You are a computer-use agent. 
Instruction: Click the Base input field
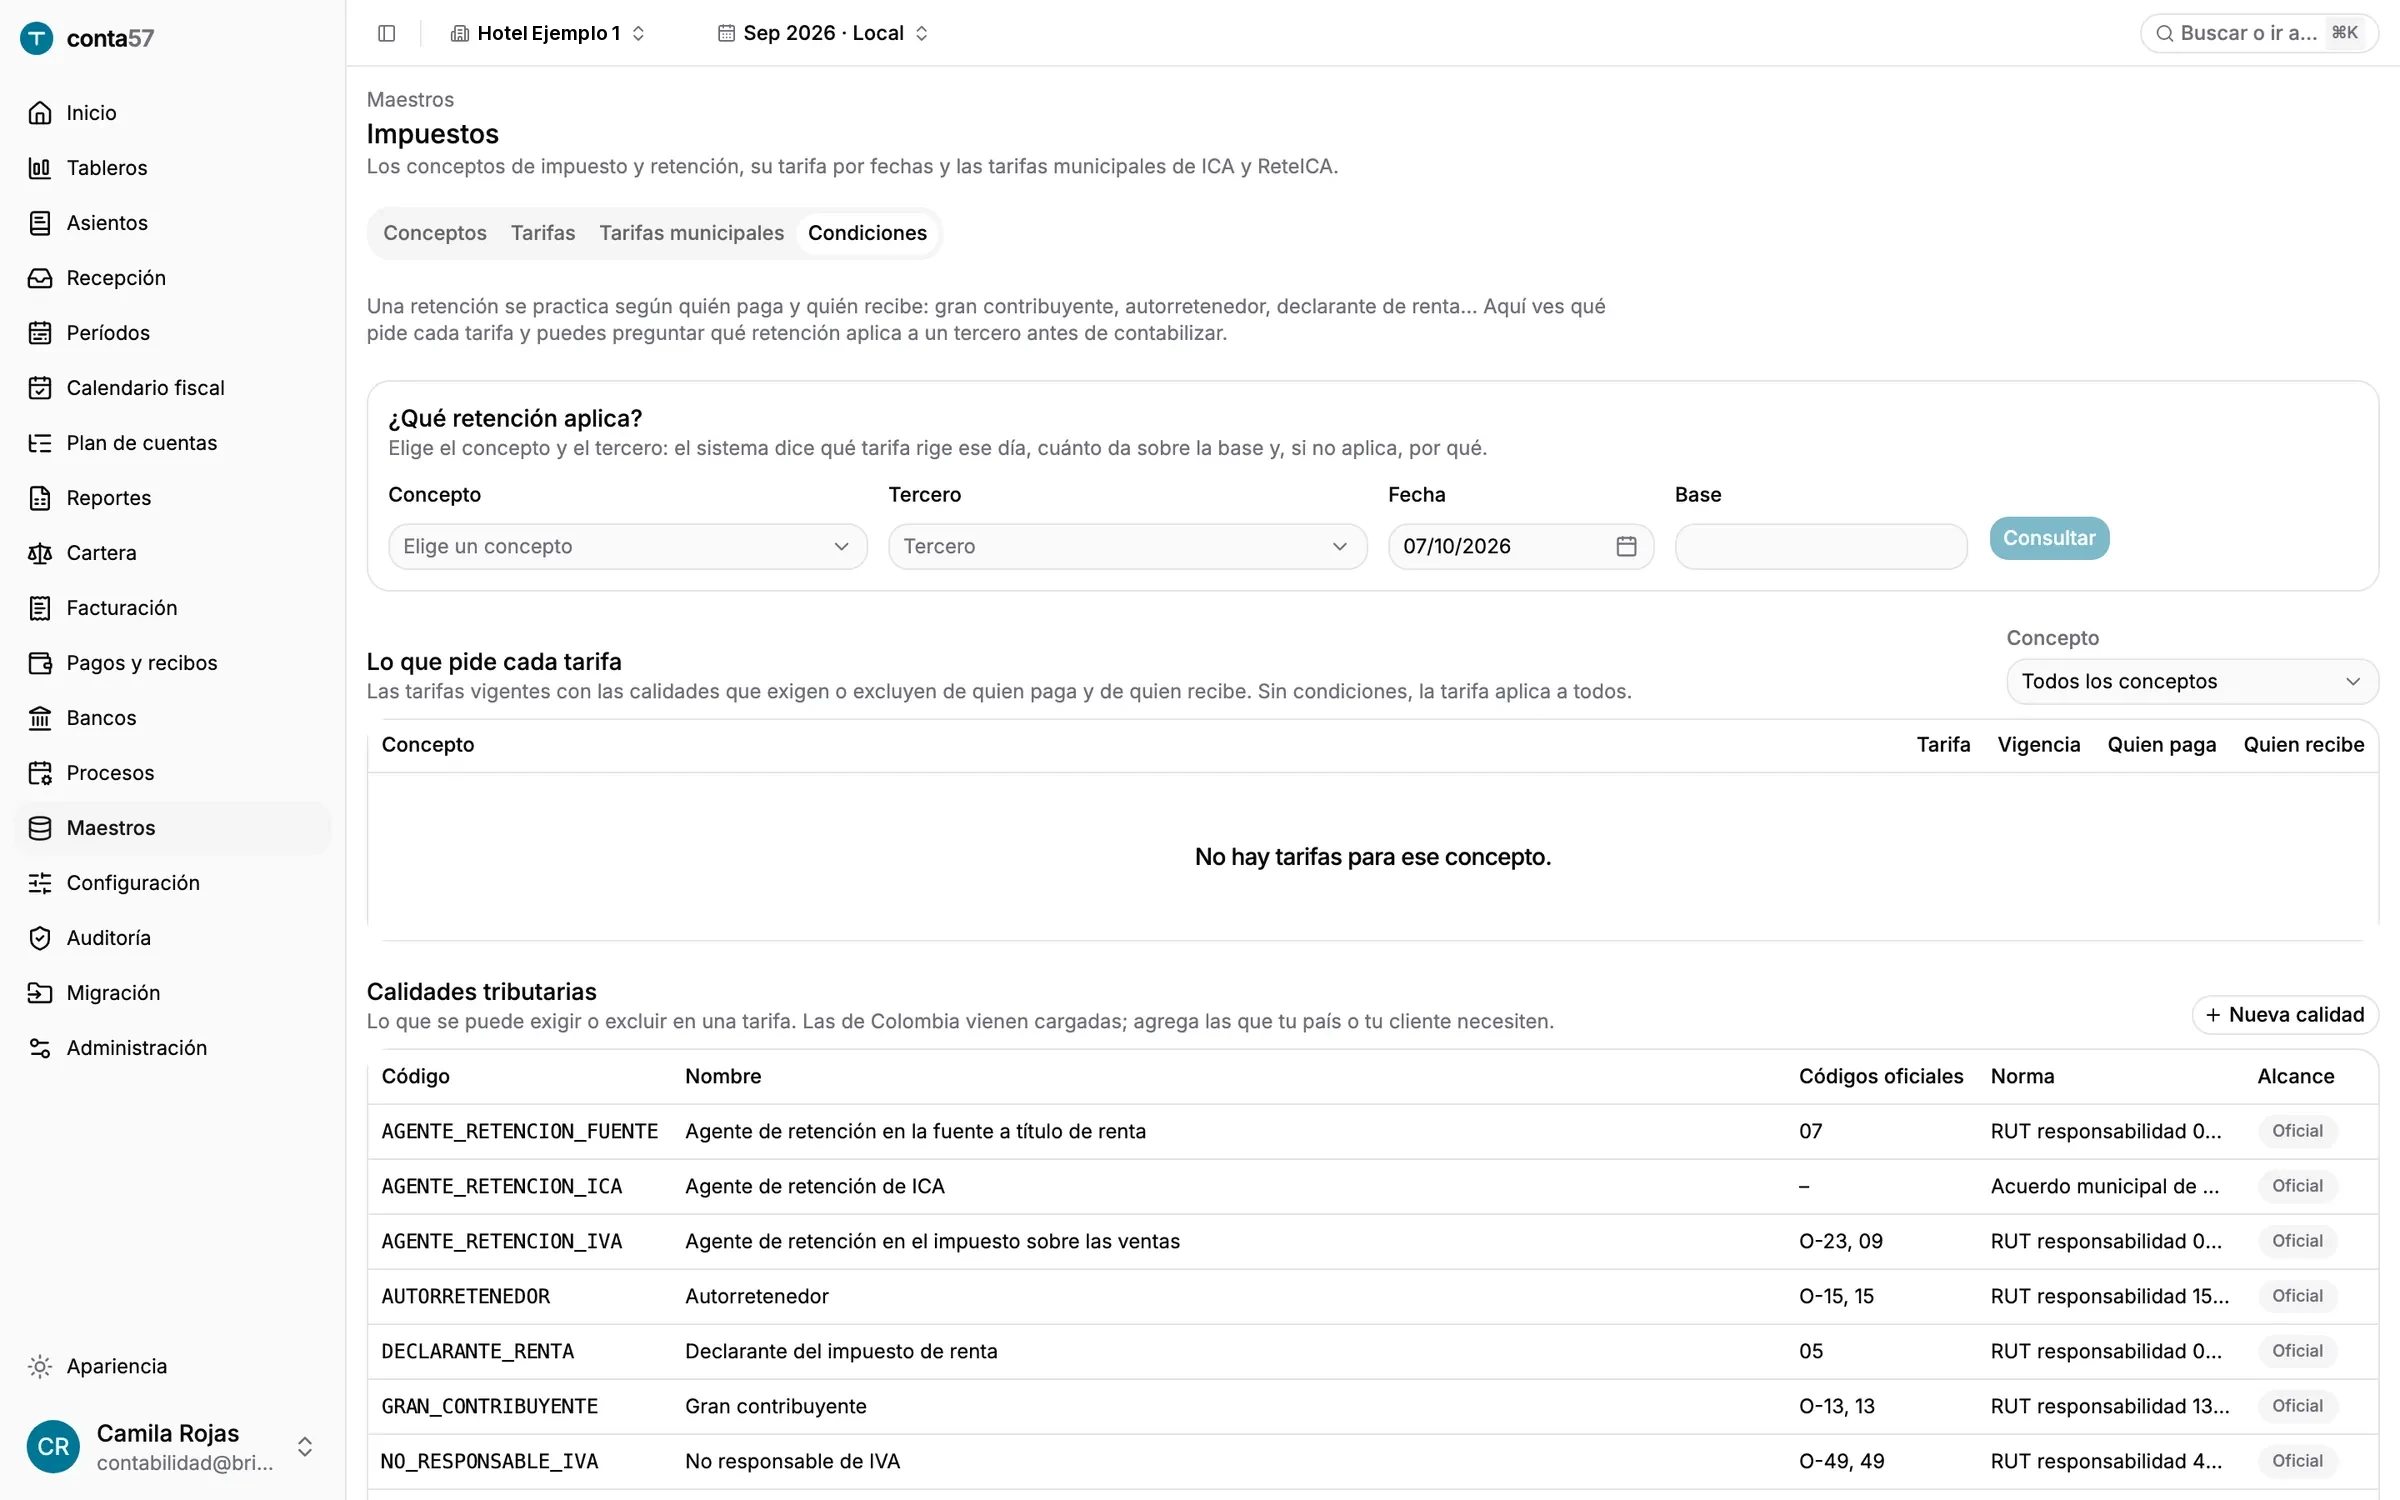pyautogui.click(x=1821, y=546)
